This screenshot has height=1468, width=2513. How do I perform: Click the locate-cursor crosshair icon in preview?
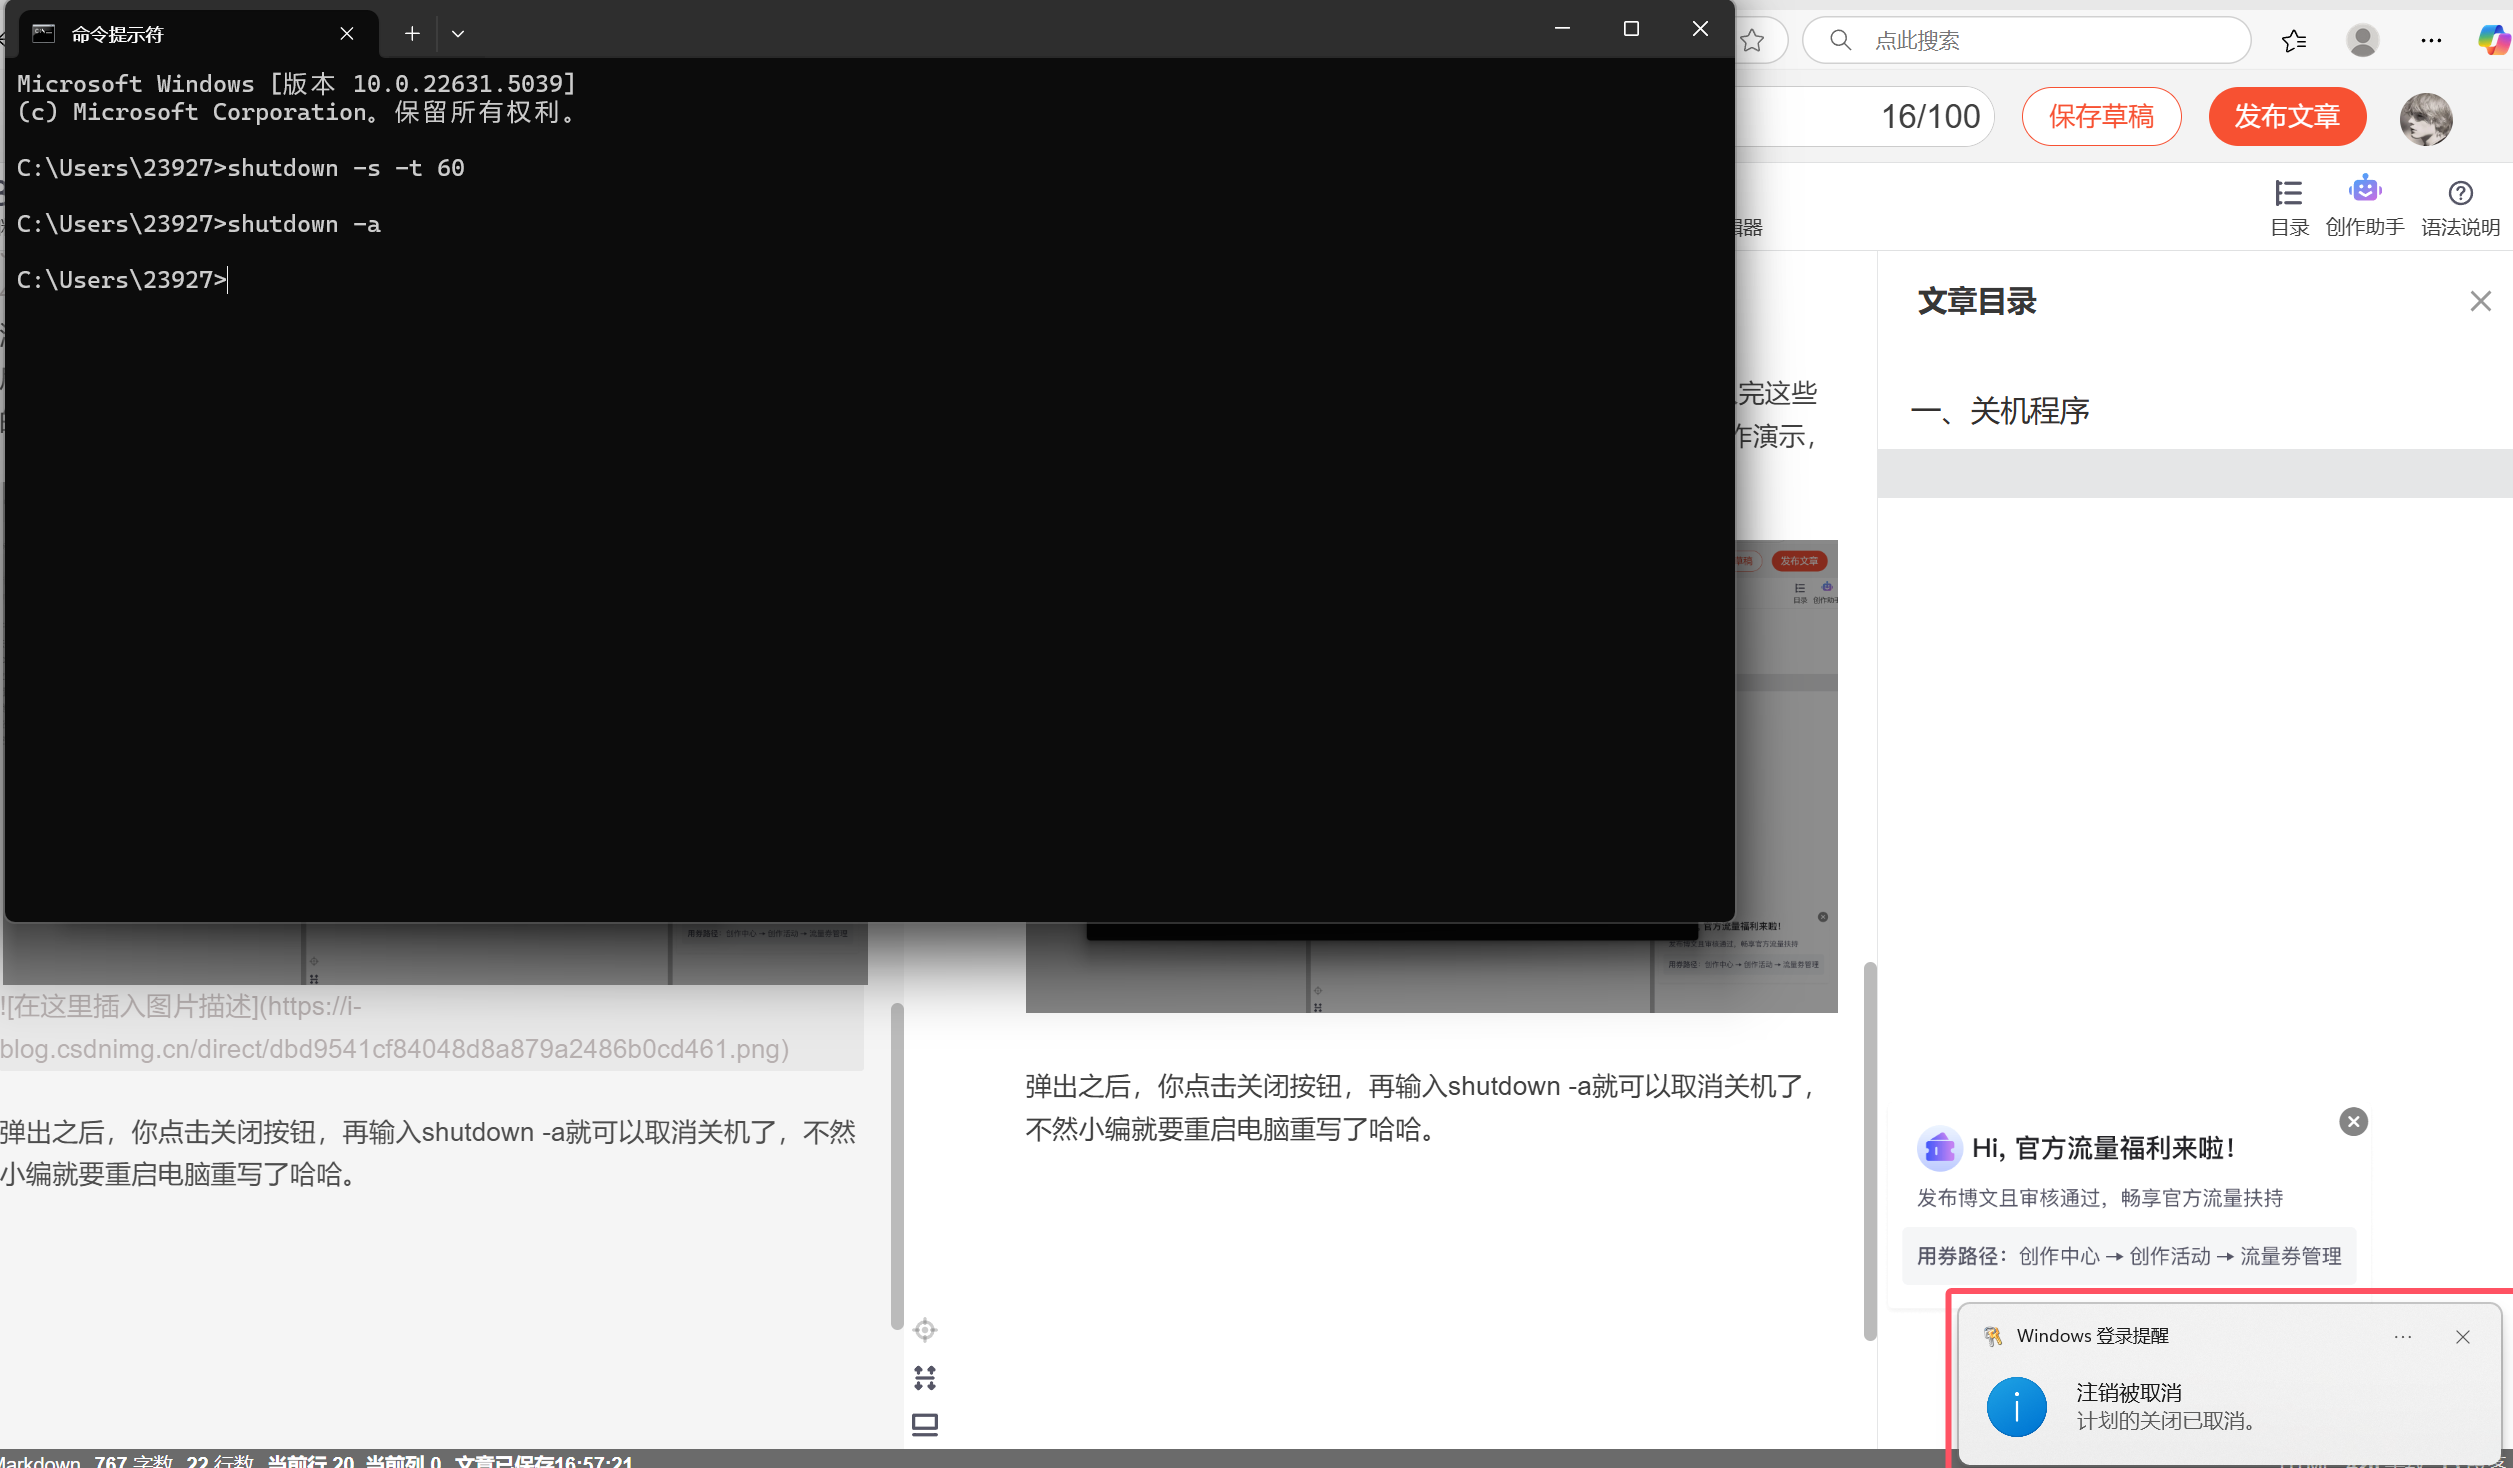coord(925,1330)
